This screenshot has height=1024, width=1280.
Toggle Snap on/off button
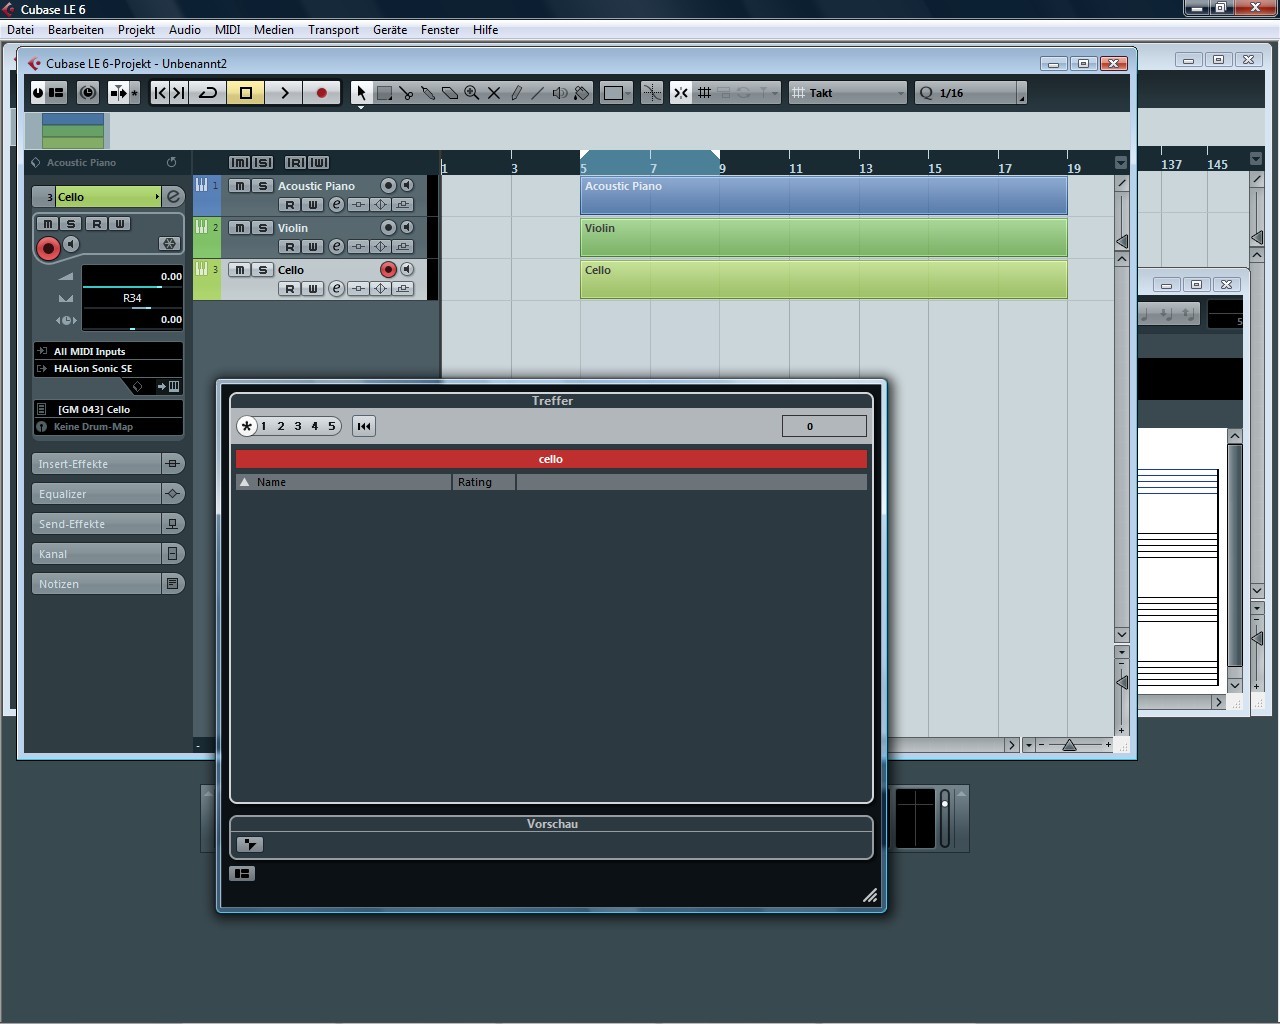(681, 93)
